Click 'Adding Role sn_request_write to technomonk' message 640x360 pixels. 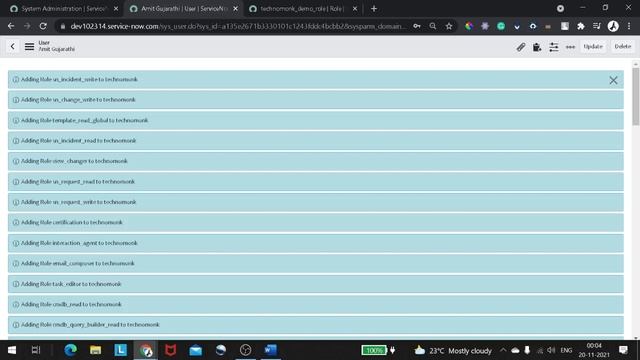click(x=316, y=202)
